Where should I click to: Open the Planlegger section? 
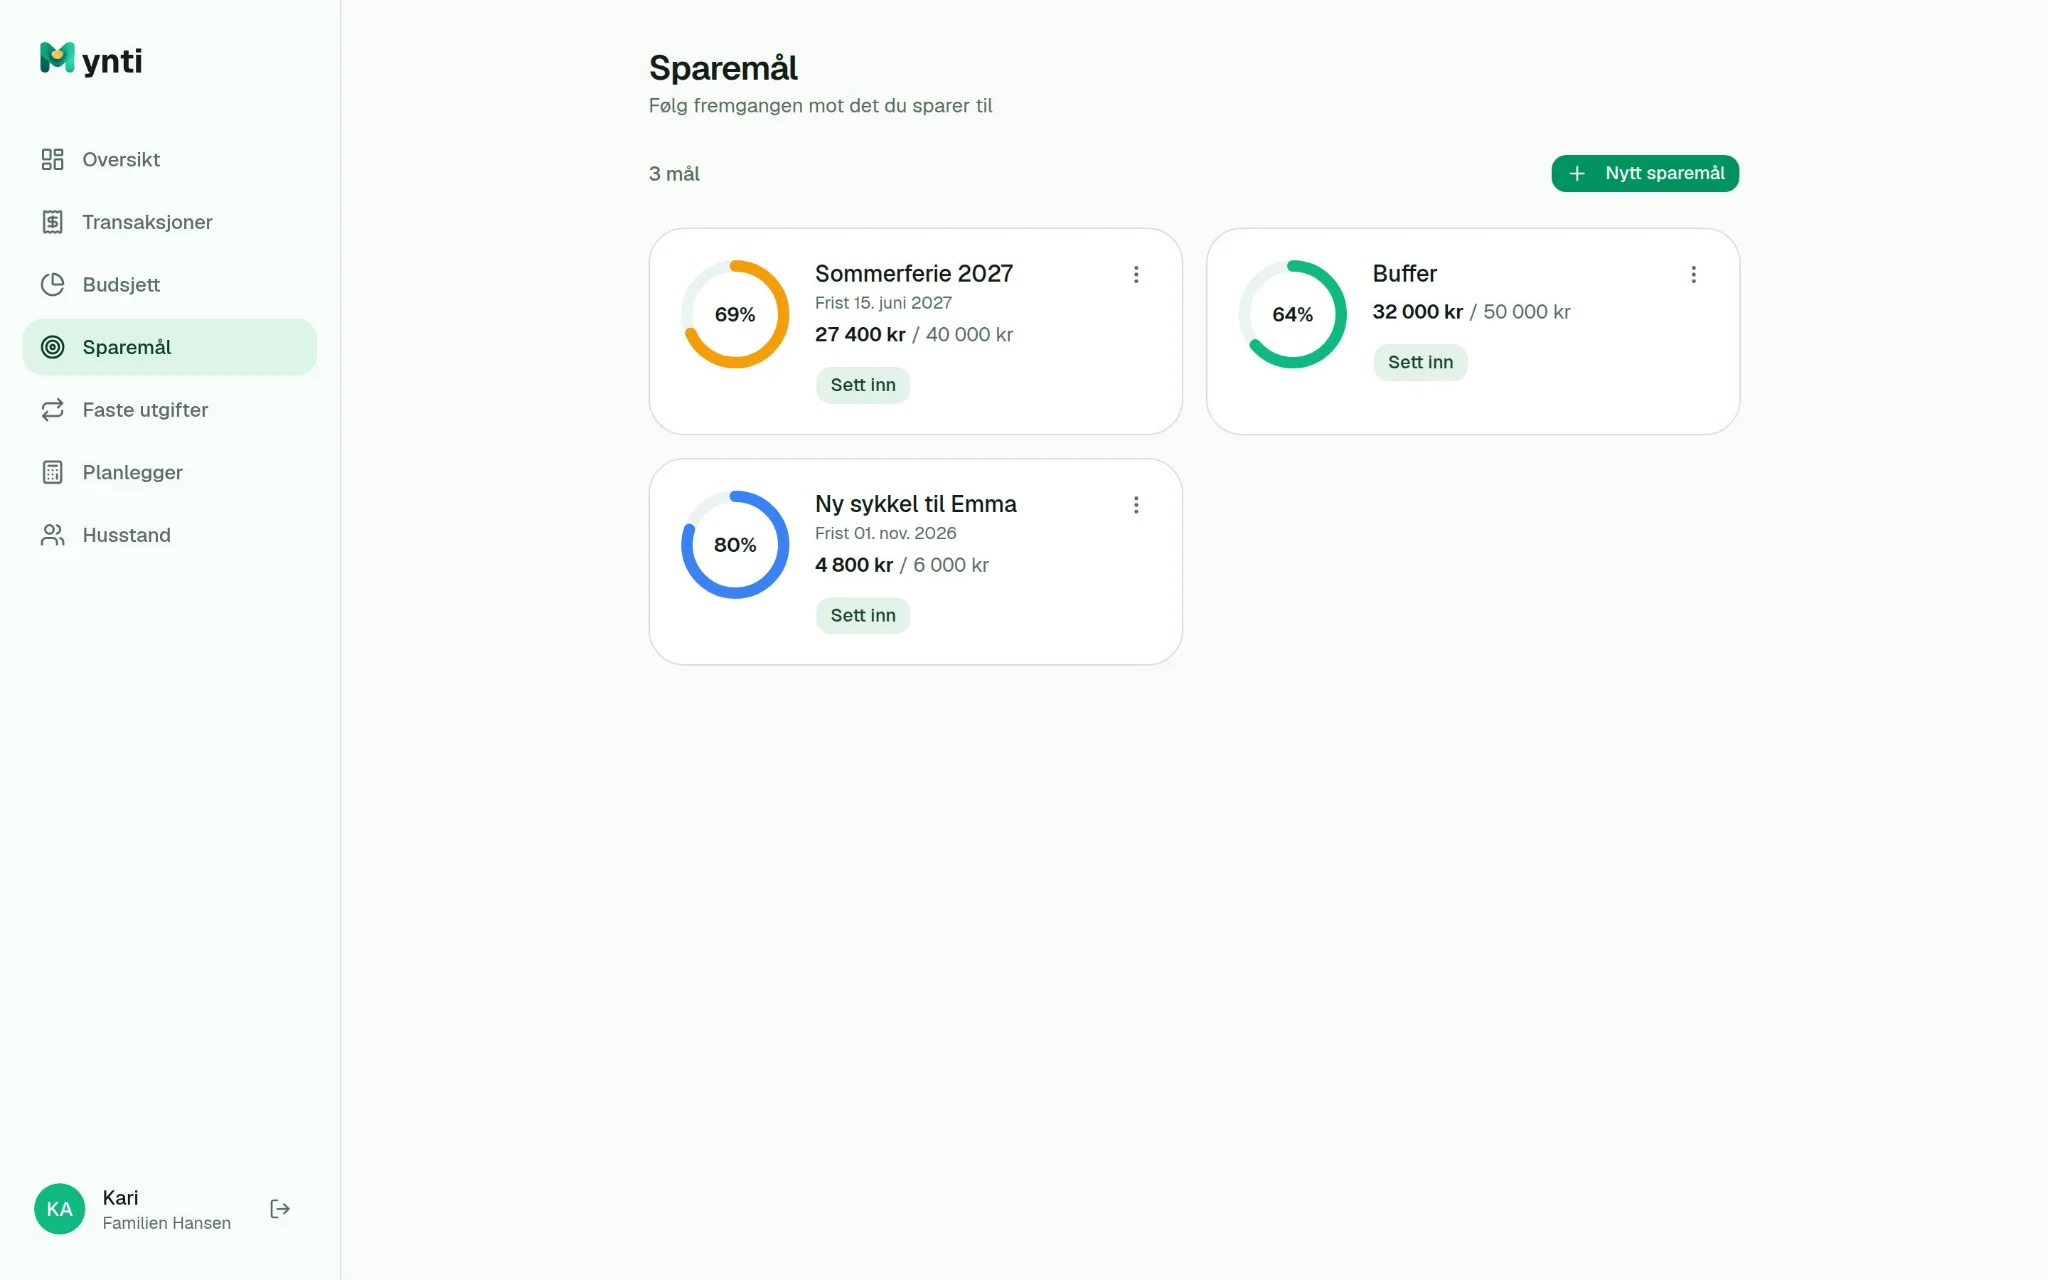170,472
